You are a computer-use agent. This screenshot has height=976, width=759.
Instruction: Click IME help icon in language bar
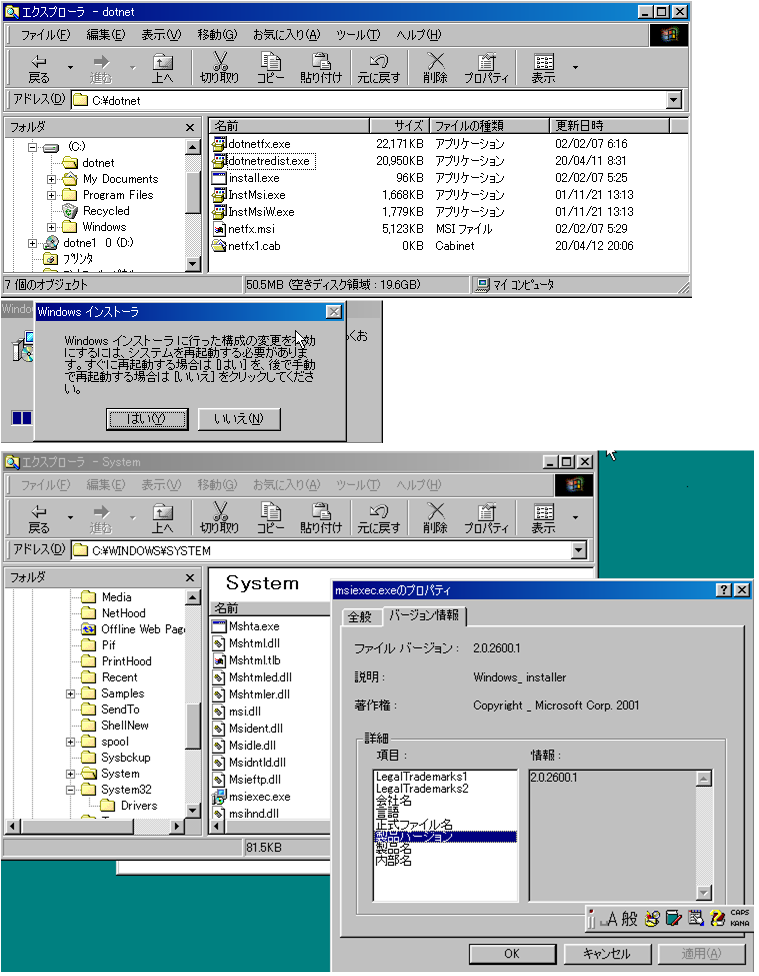717,919
